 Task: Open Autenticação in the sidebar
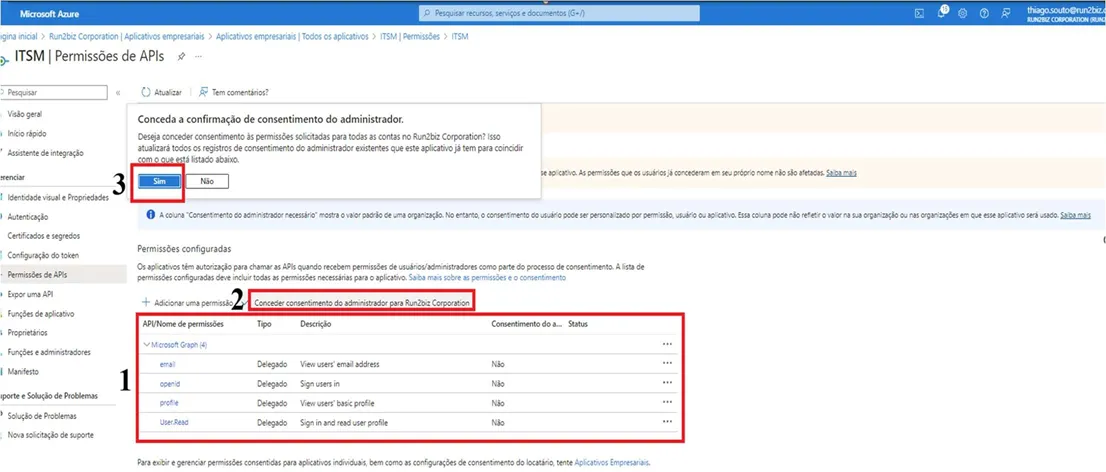(x=28, y=217)
